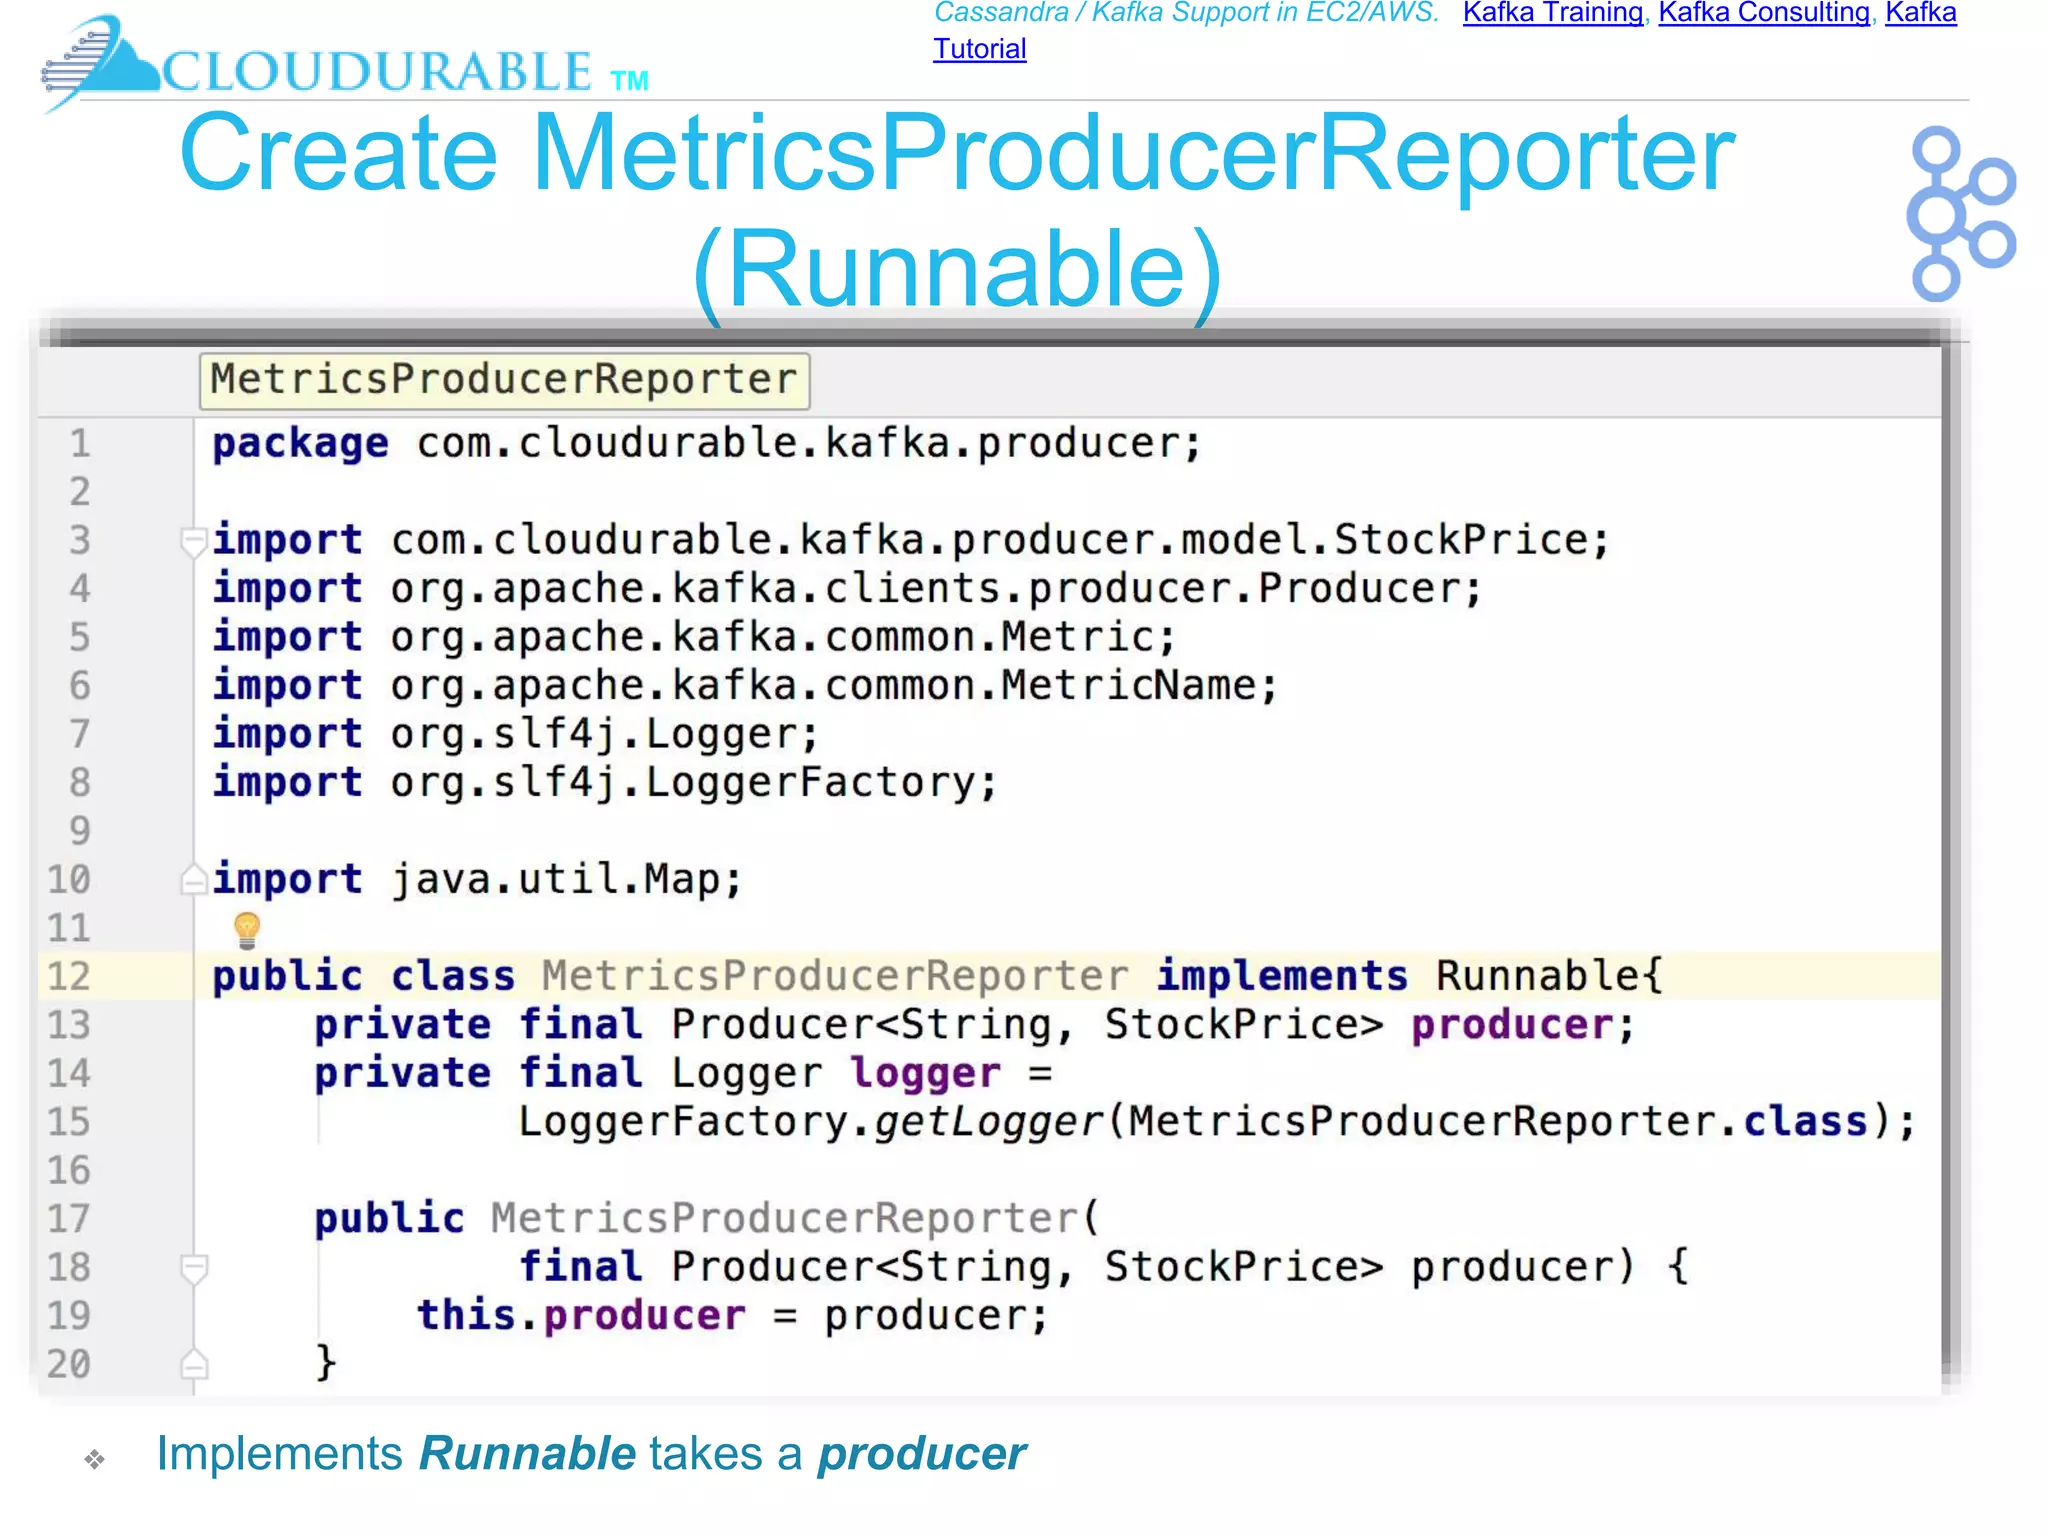The image size is (2048, 1536).
Task: Click 'getLogger' method call on line 15
Action: pyautogui.click(x=988, y=1123)
